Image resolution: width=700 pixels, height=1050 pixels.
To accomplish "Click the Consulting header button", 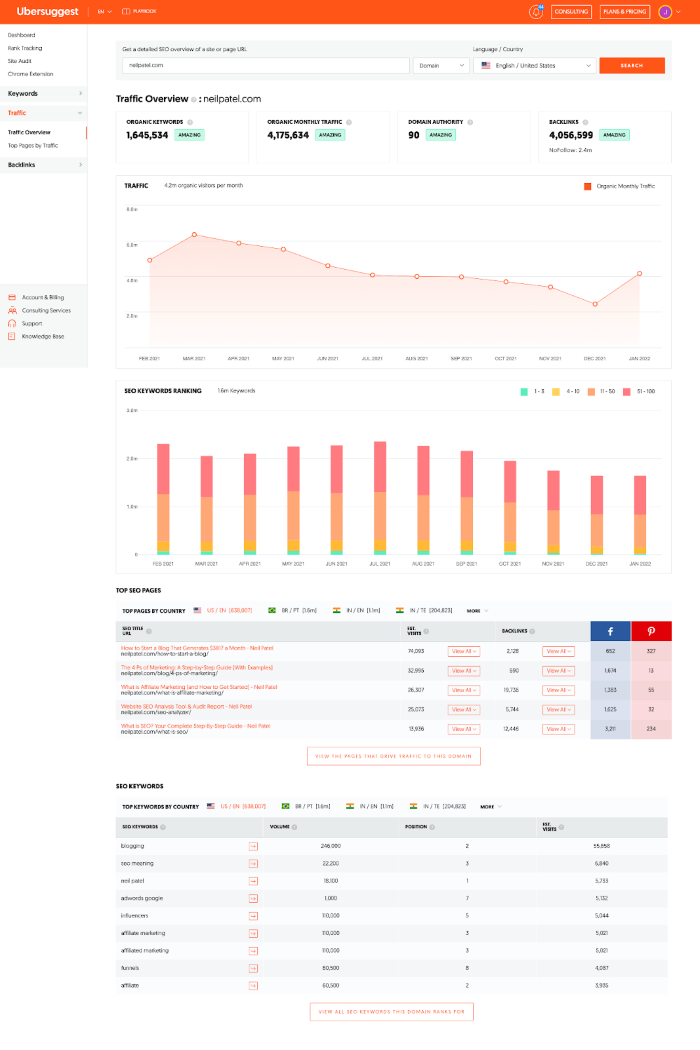I will pyautogui.click(x=571, y=11).
